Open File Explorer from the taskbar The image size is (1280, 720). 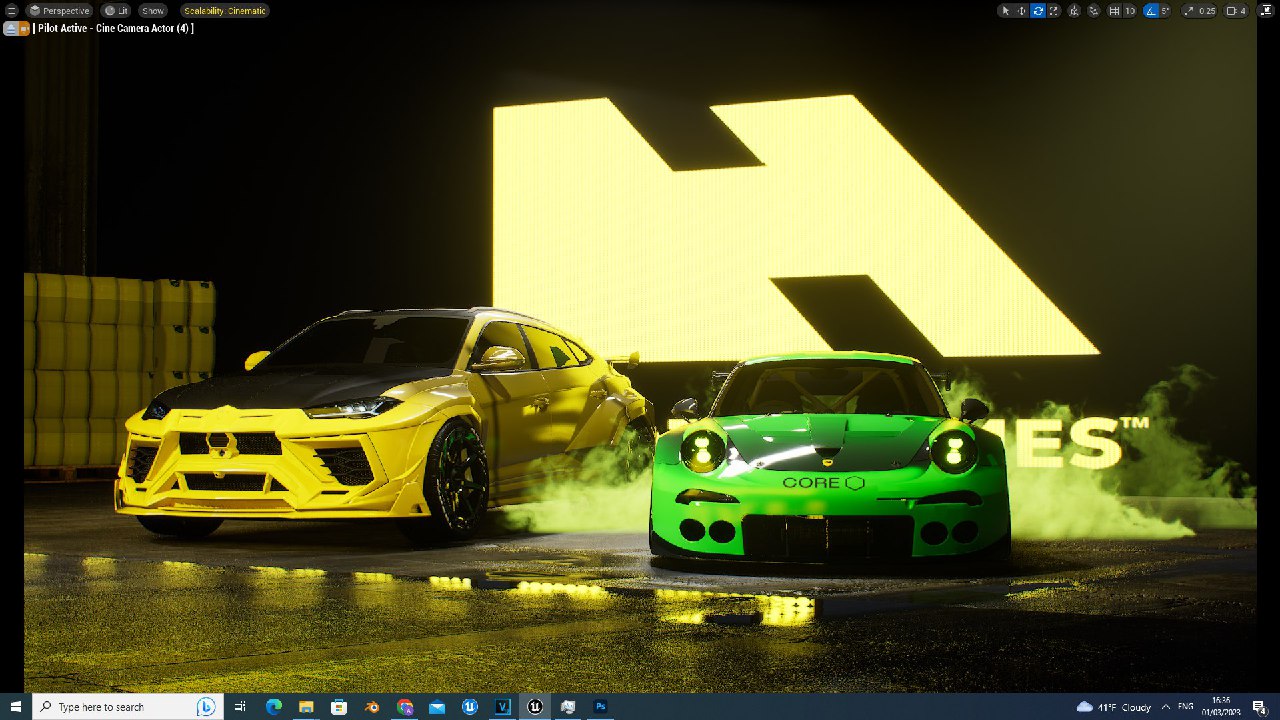306,706
